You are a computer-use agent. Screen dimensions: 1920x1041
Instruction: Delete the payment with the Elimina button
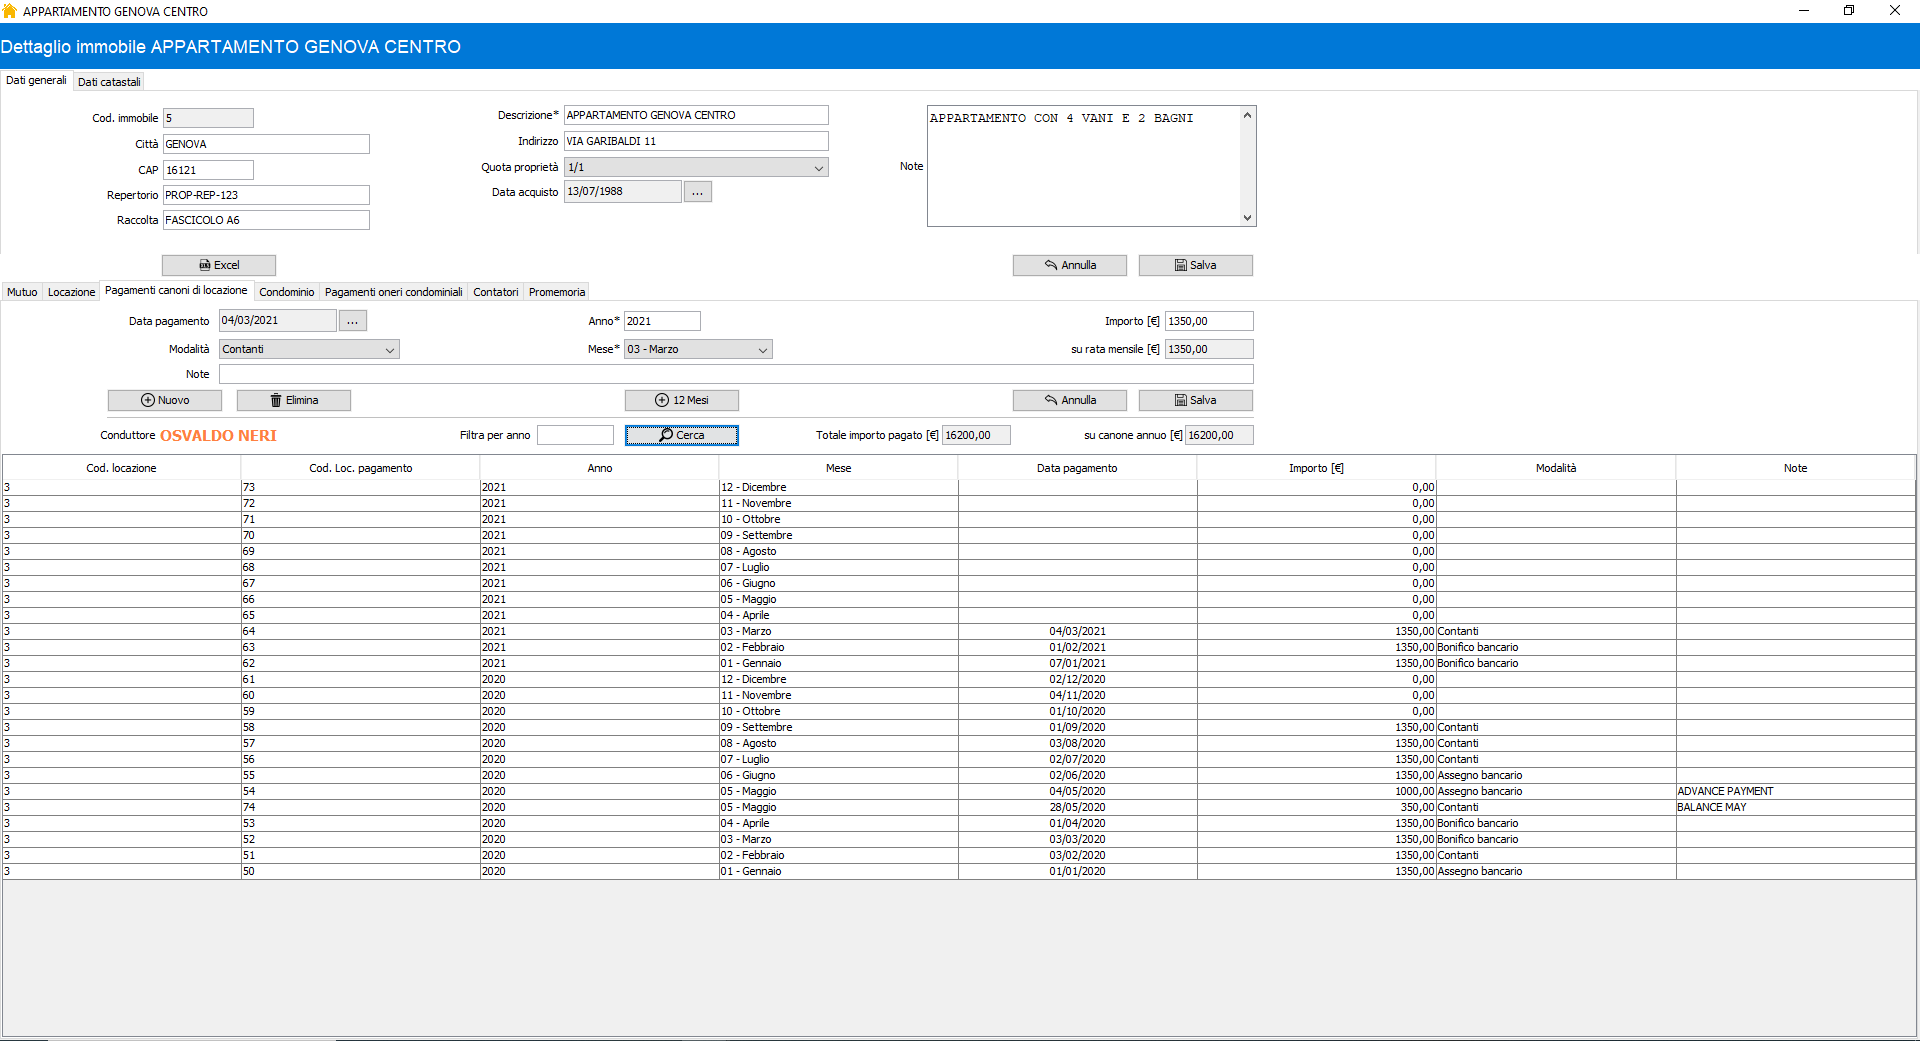click(294, 400)
